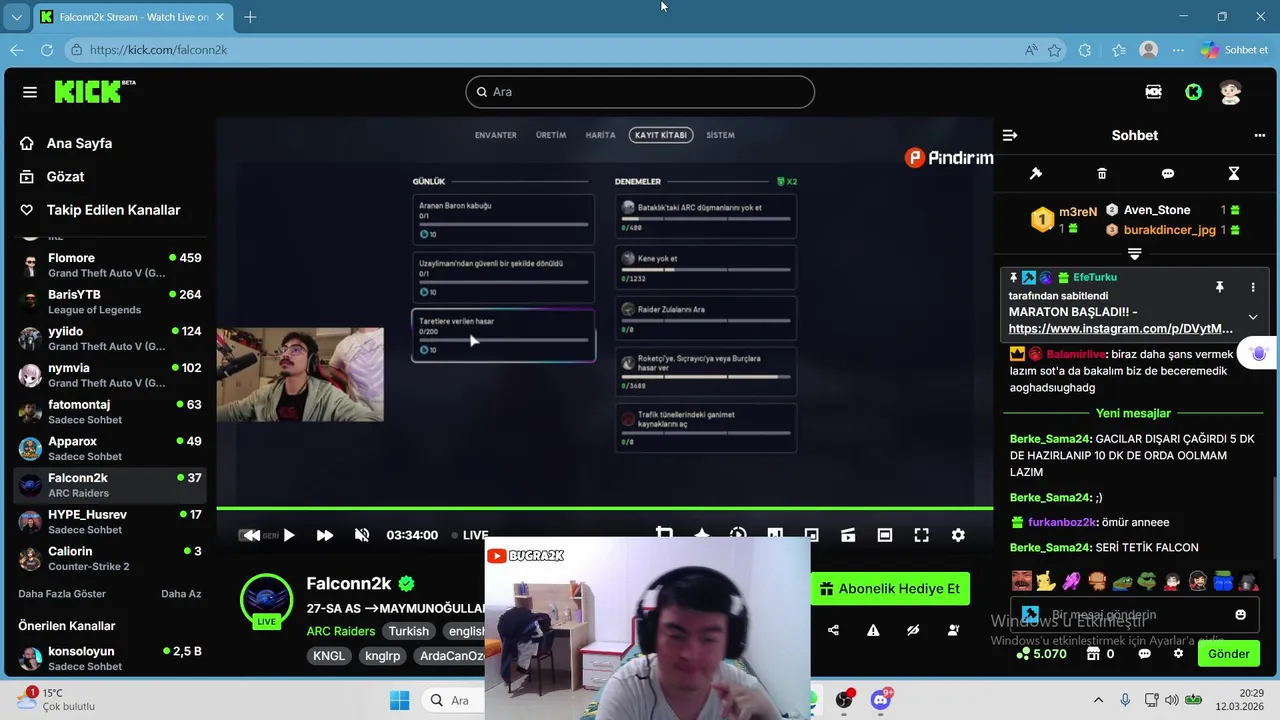
Task: Open the browser tab list dropdown
Action: tap(16, 17)
